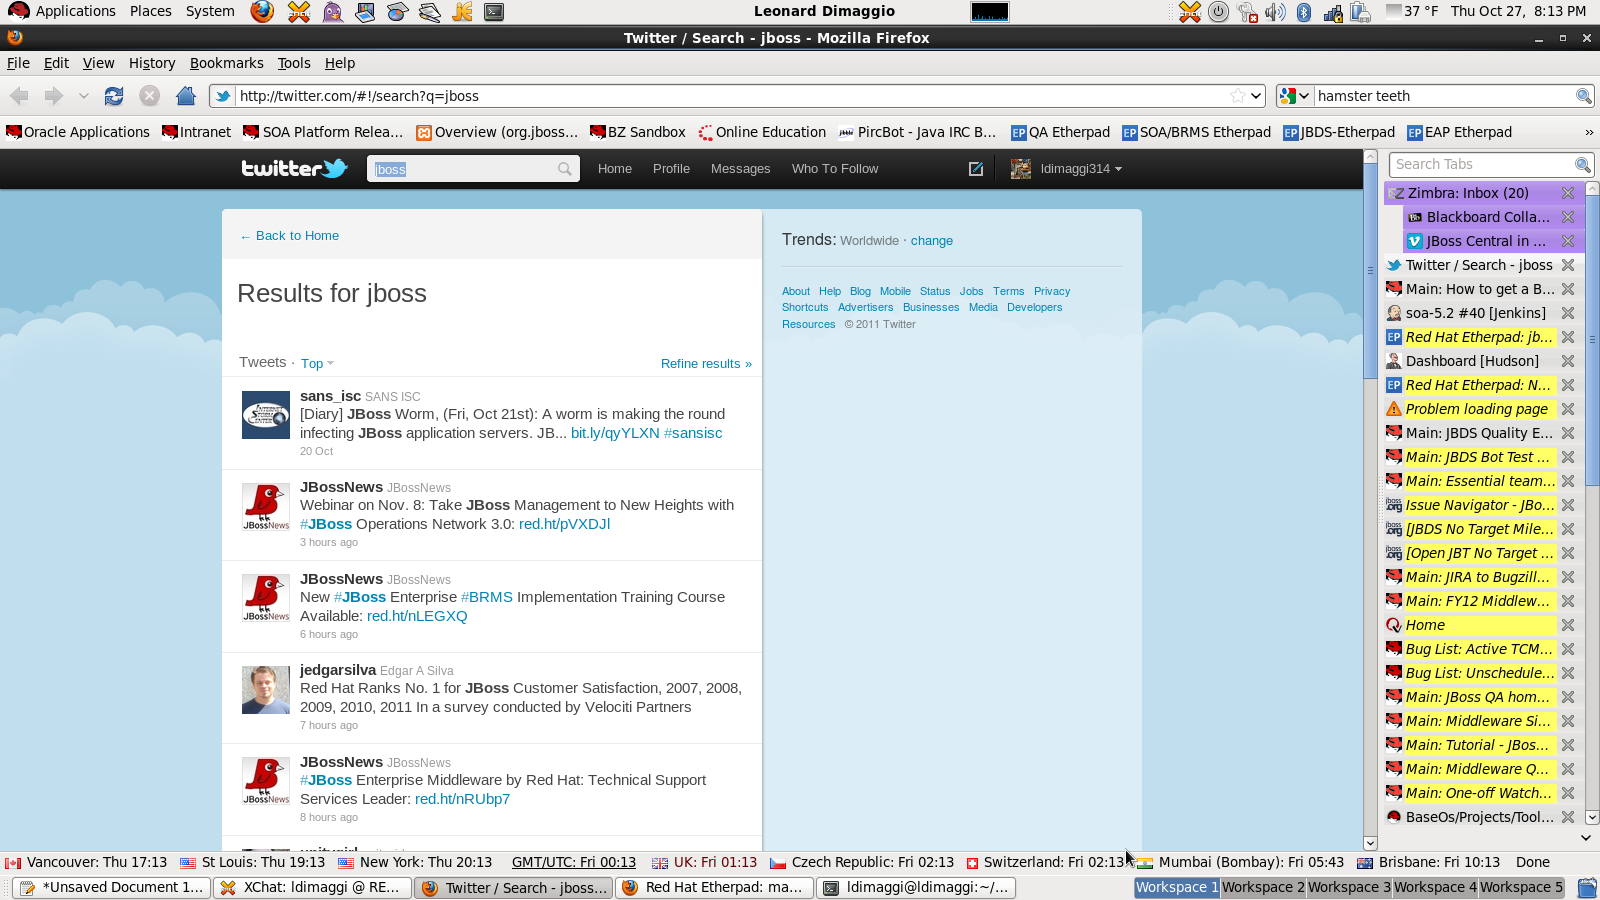Click the page vertical scrollbar down arrow
The image size is (1600, 900).
(x=1370, y=843)
